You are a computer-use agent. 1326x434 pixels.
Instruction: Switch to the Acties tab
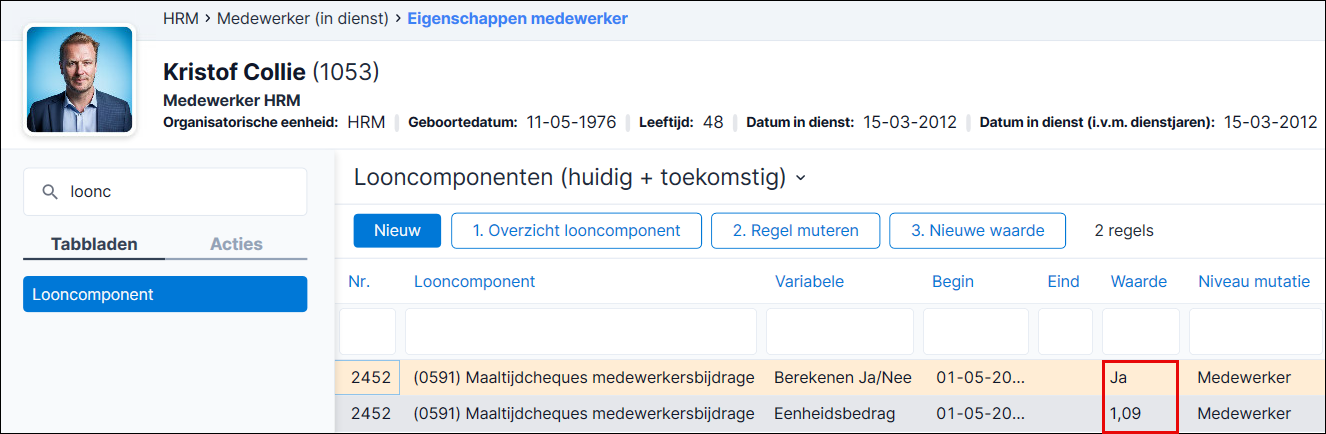(x=236, y=244)
